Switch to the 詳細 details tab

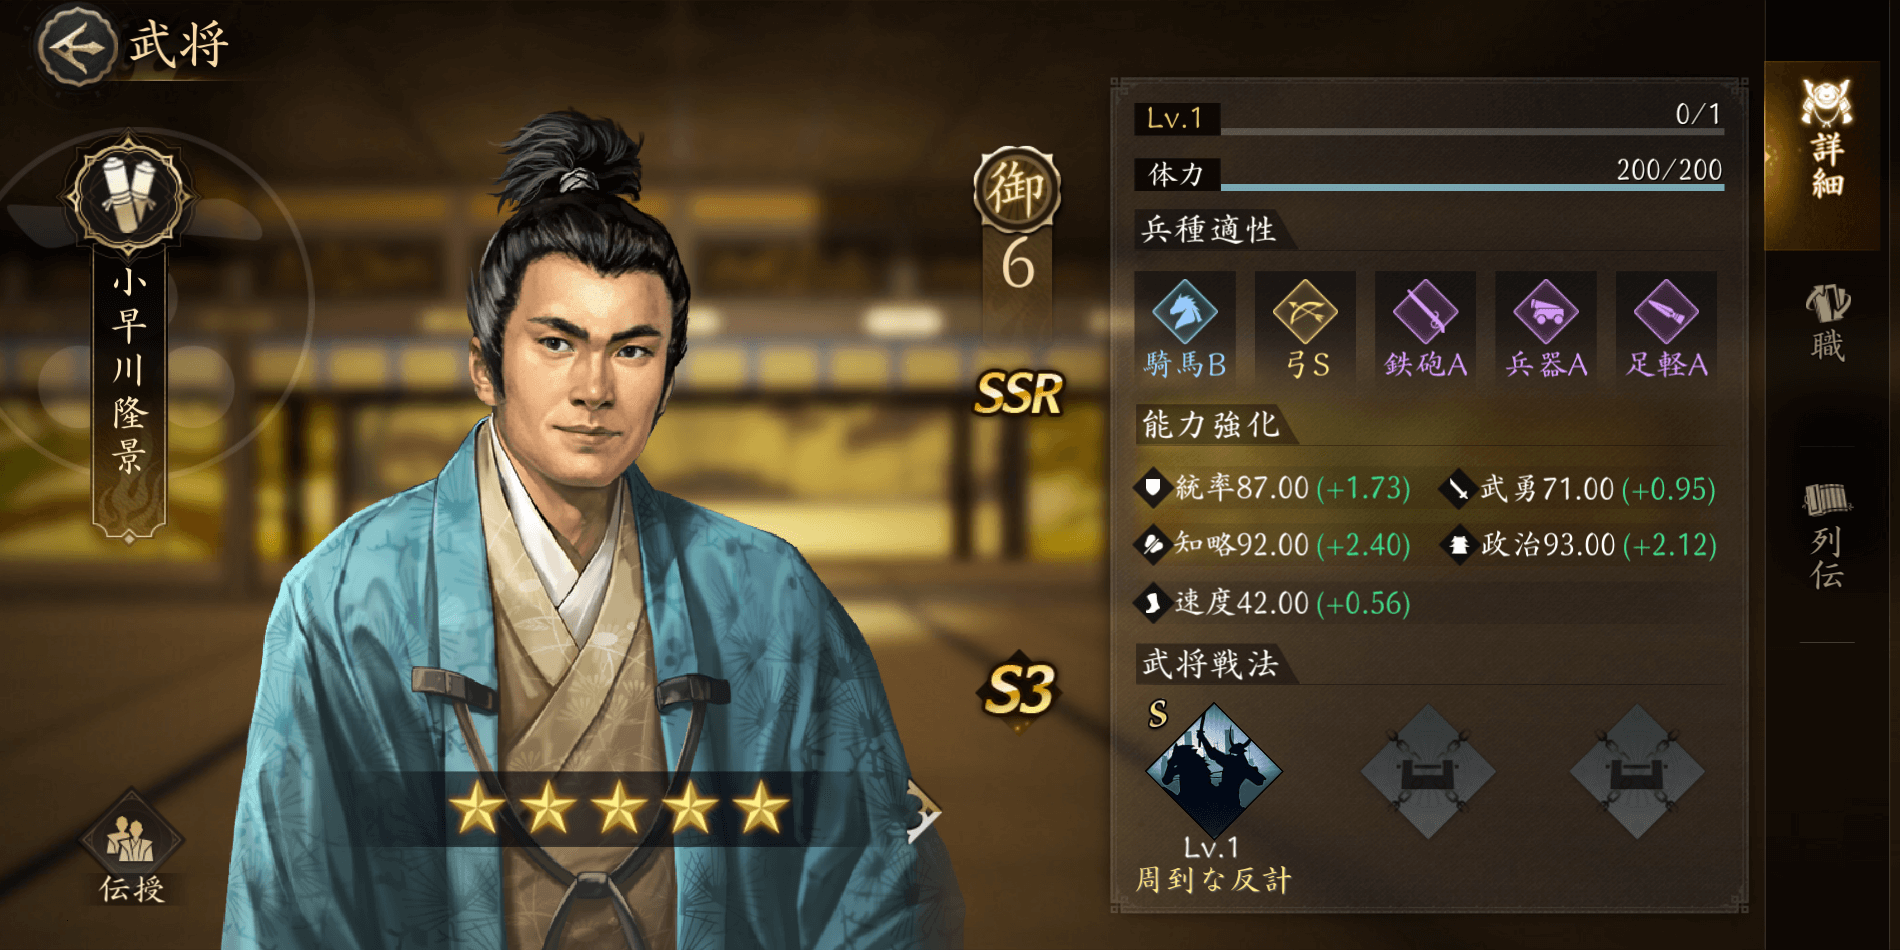pos(1826,142)
